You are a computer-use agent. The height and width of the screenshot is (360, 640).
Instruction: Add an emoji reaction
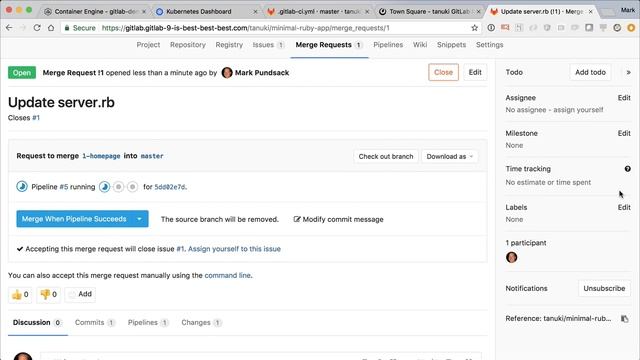80,294
